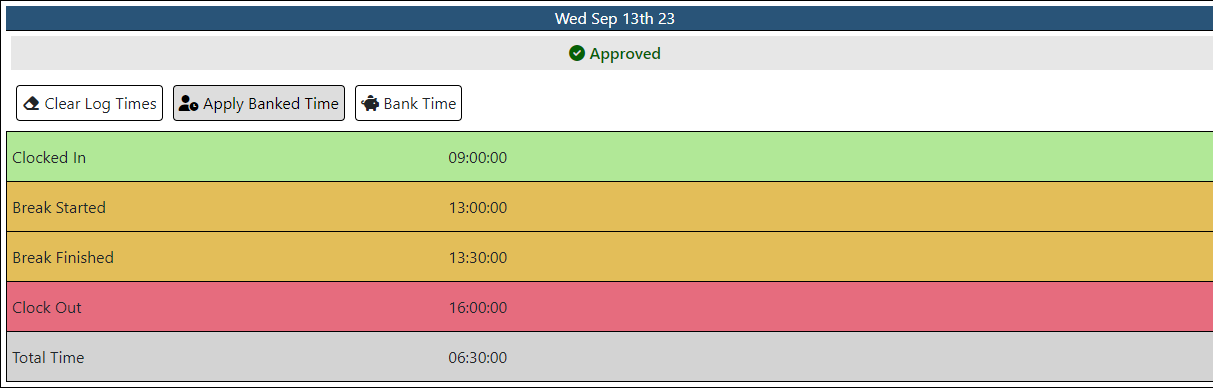
Task: Click the 09:00:00 clocked in time
Action: click(478, 158)
